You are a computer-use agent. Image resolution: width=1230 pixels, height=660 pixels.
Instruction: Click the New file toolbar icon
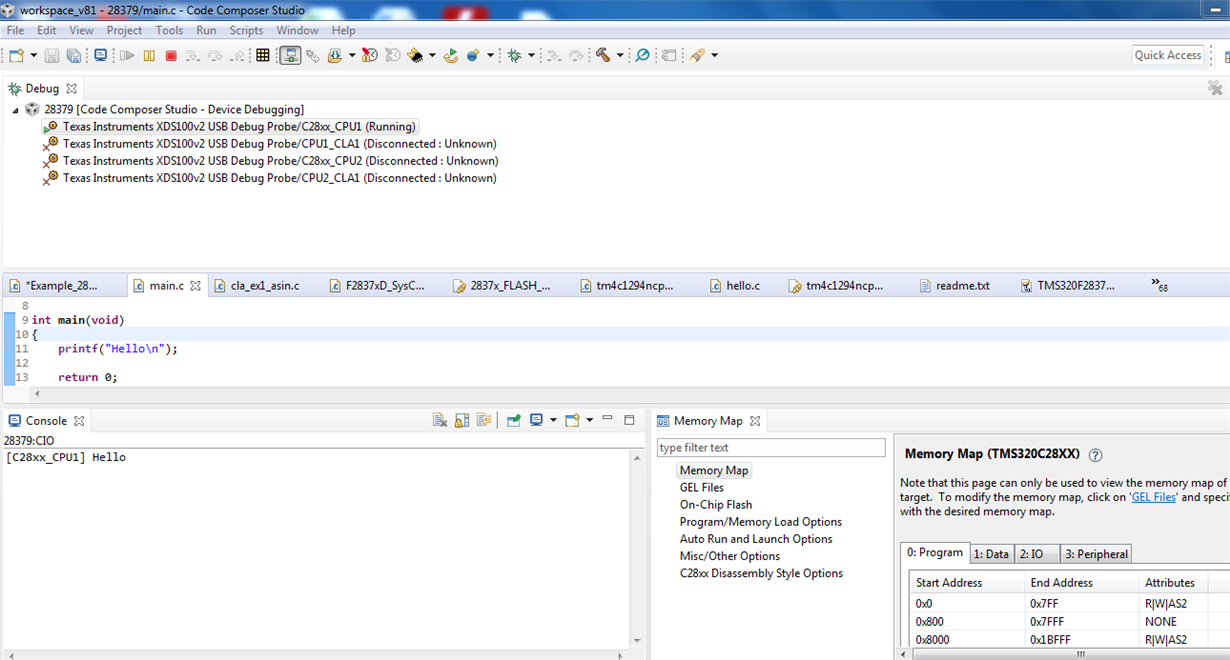pos(16,56)
